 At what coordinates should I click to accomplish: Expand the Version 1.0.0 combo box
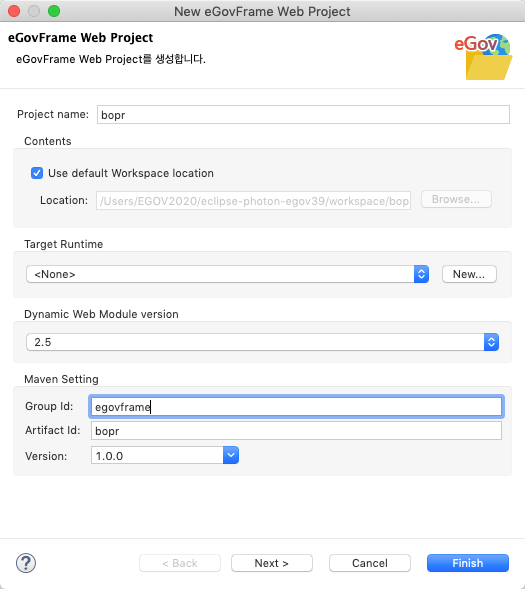pos(165,455)
